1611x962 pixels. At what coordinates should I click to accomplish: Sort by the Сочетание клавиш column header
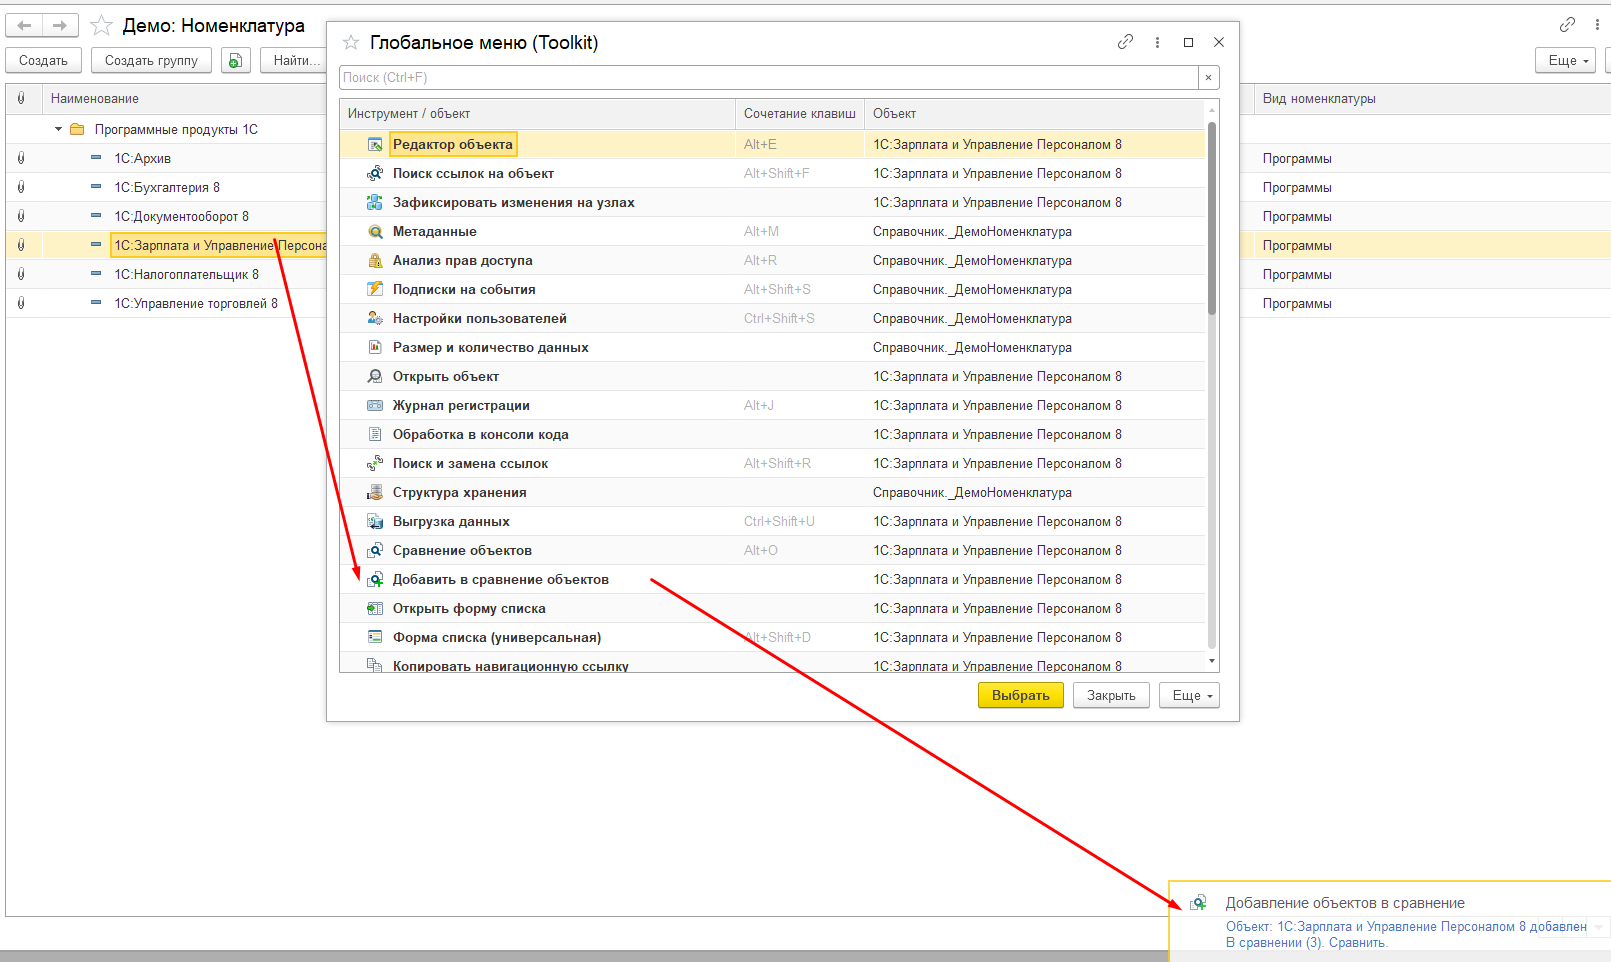coord(800,114)
